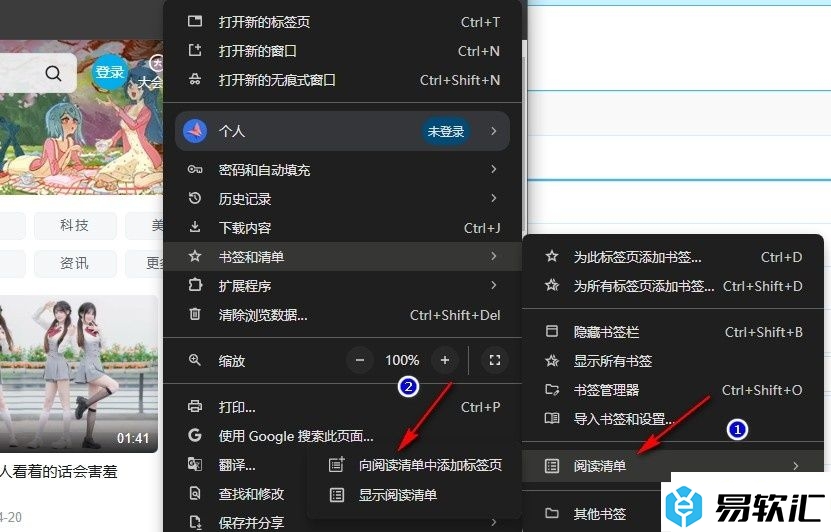
Task: Expand the 密码和自动填充 submenu arrow
Action: [493, 169]
